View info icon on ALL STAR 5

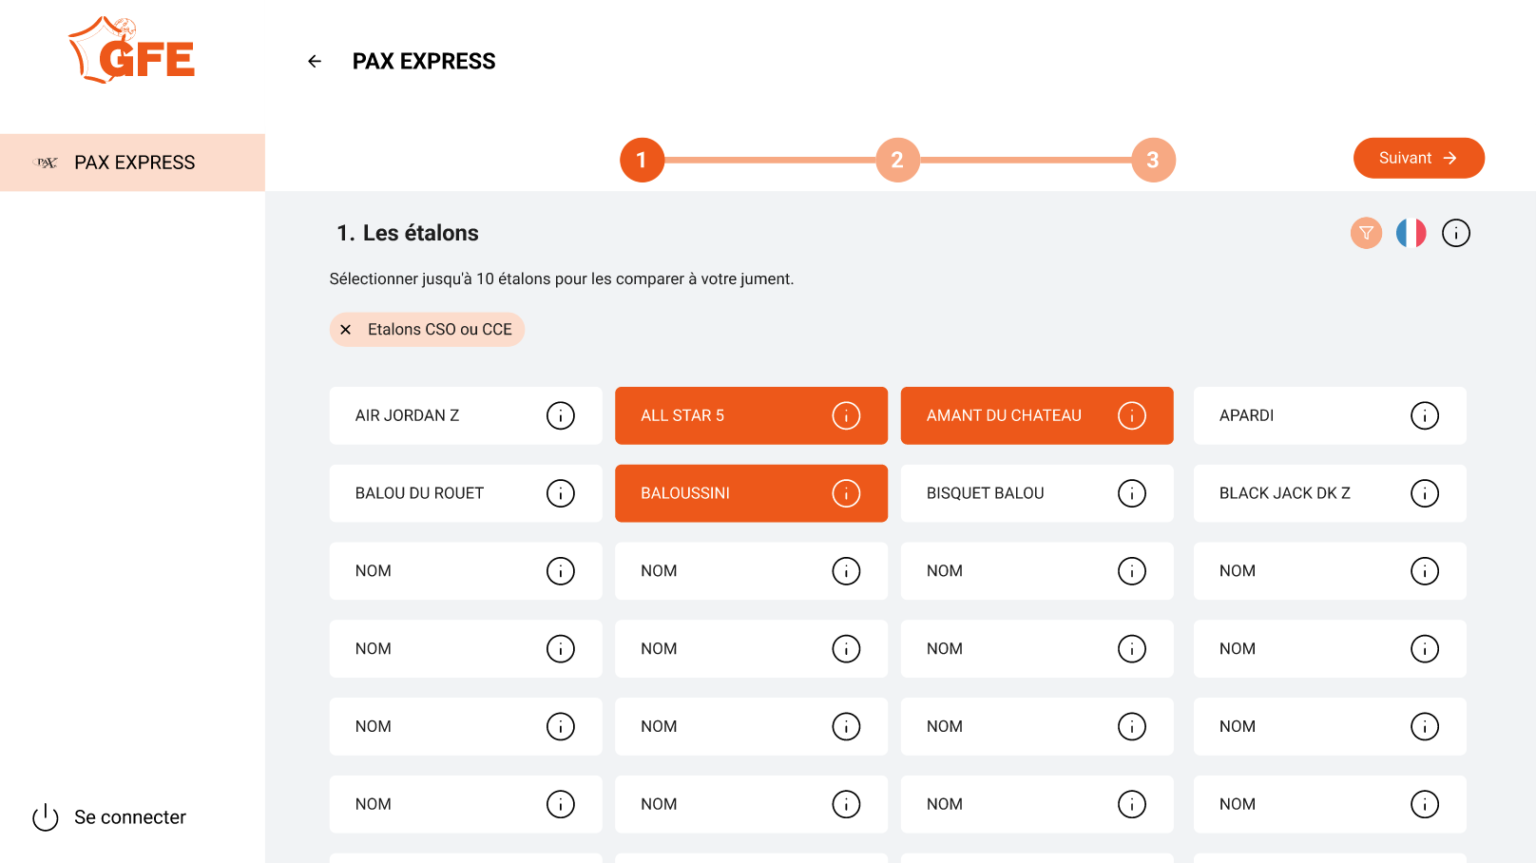pos(845,415)
